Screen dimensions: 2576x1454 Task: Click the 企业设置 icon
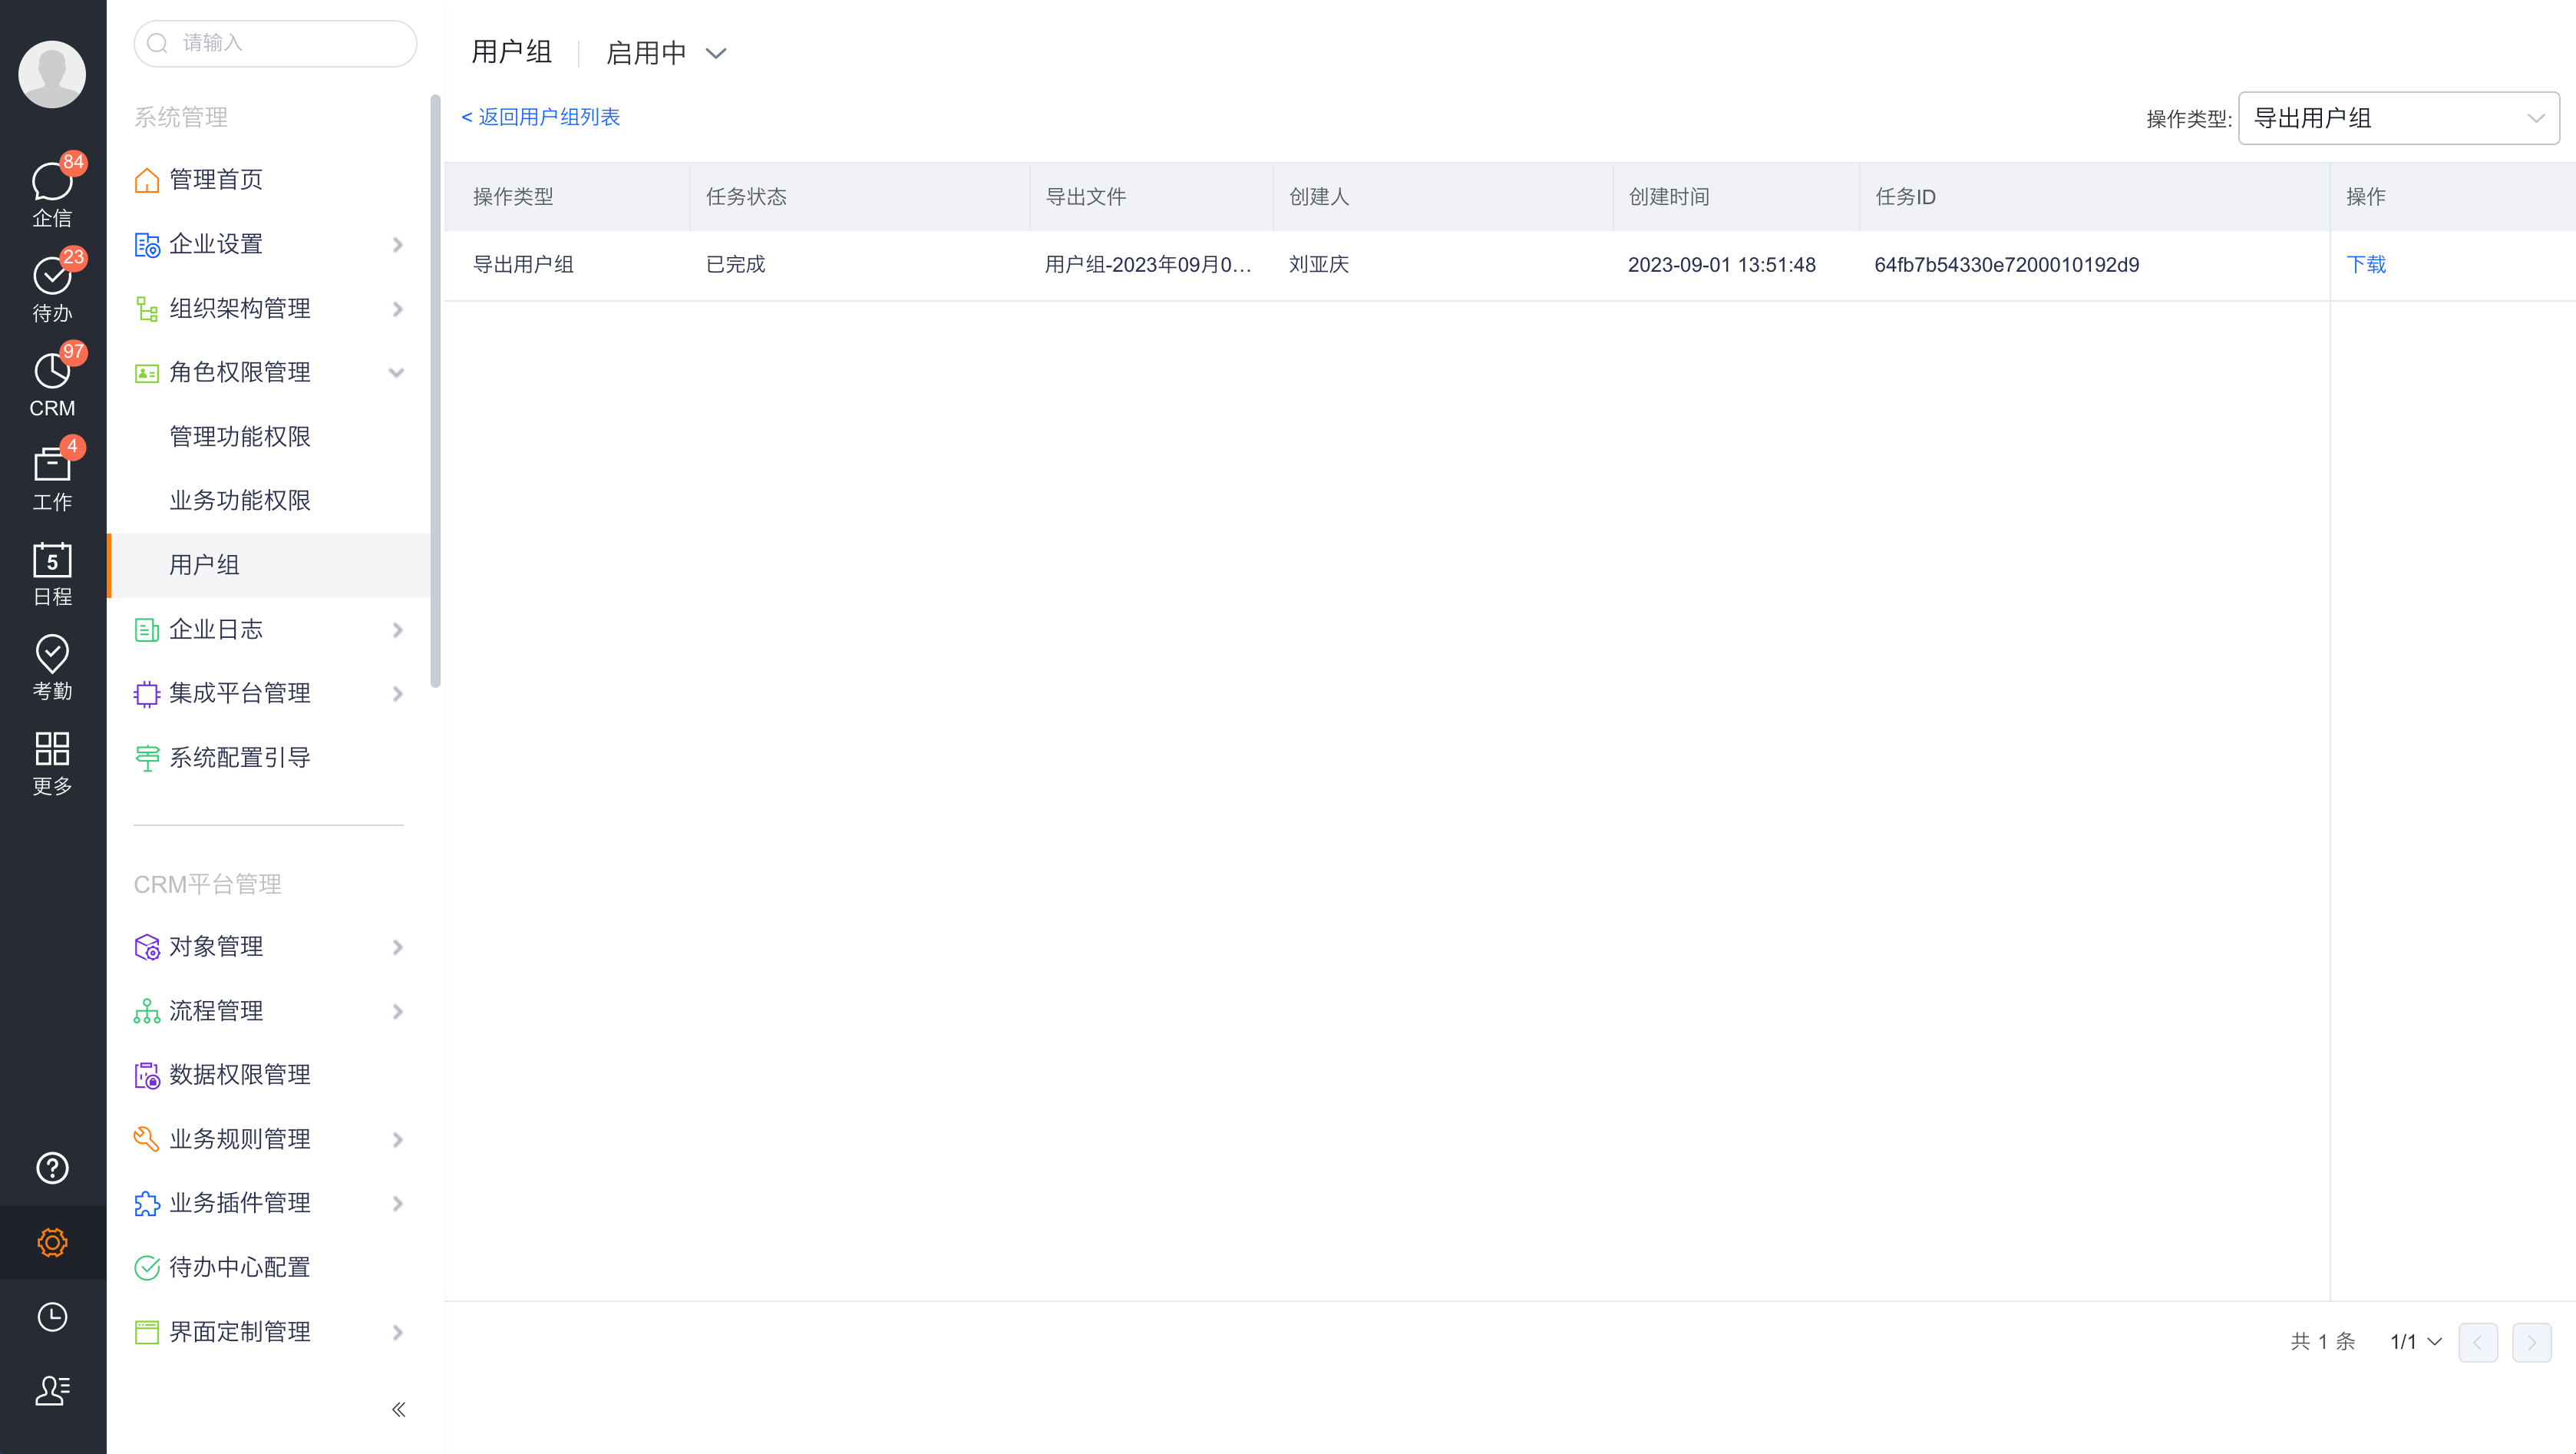(147, 245)
